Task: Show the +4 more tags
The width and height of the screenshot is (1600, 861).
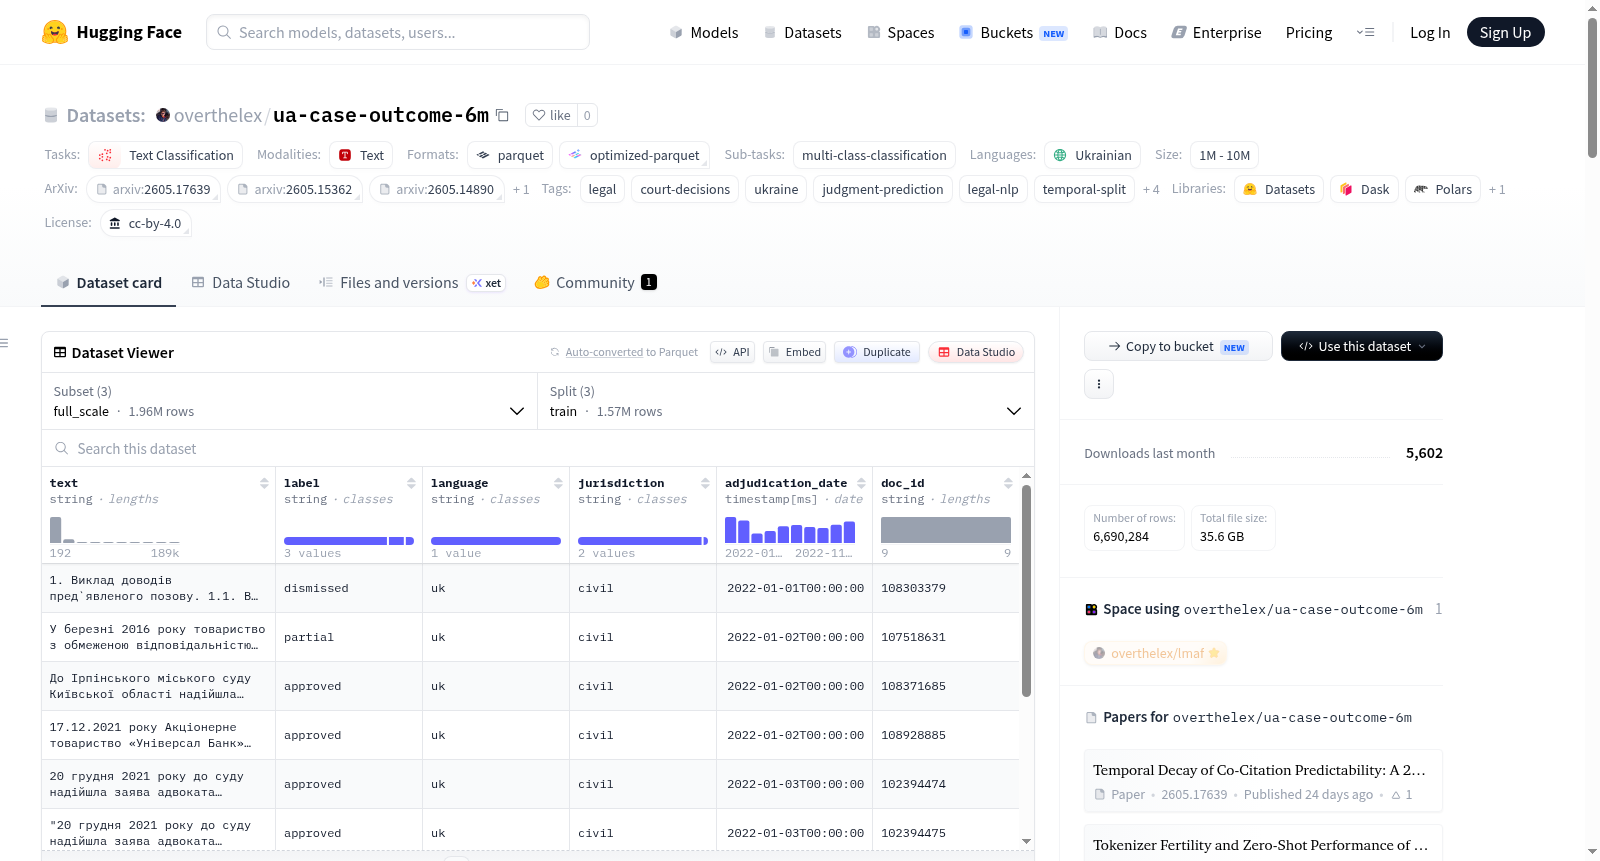Action: tap(1151, 189)
